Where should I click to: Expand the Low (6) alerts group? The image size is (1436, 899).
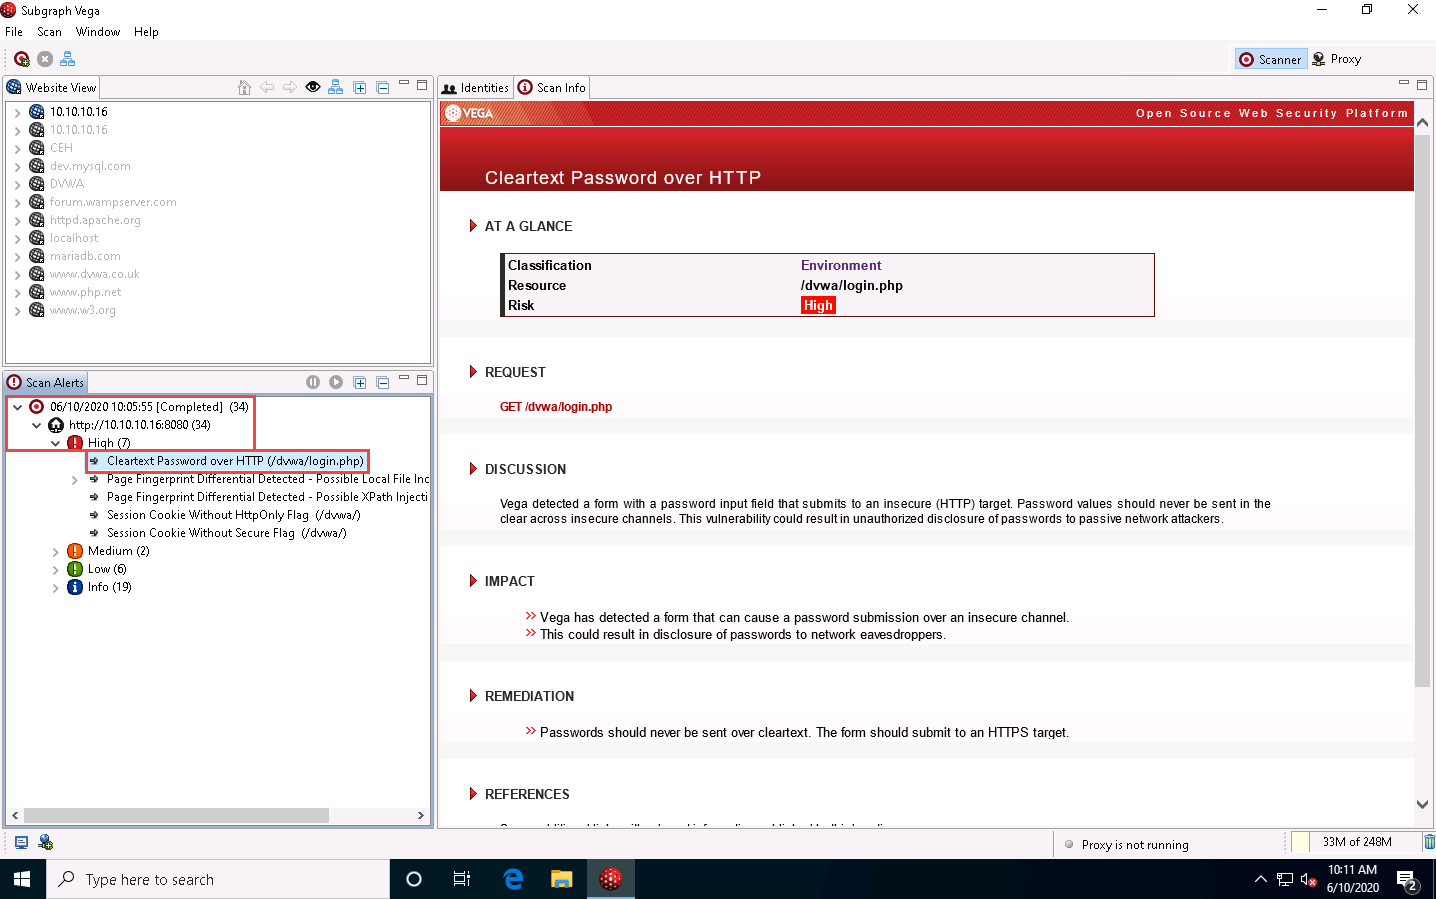[55, 569]
